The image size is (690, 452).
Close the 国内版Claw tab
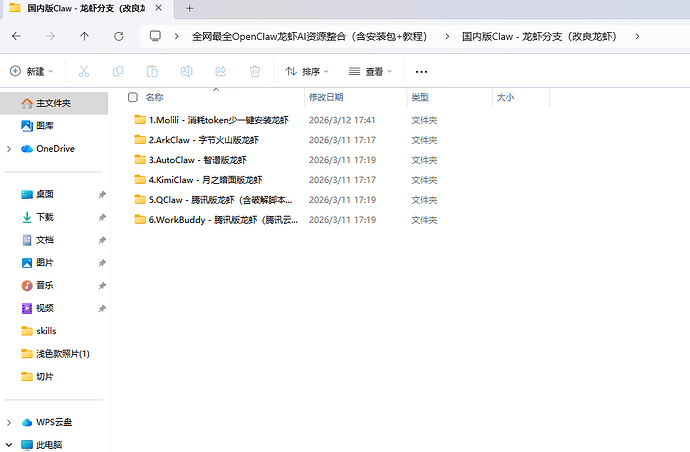click(158, 8)
